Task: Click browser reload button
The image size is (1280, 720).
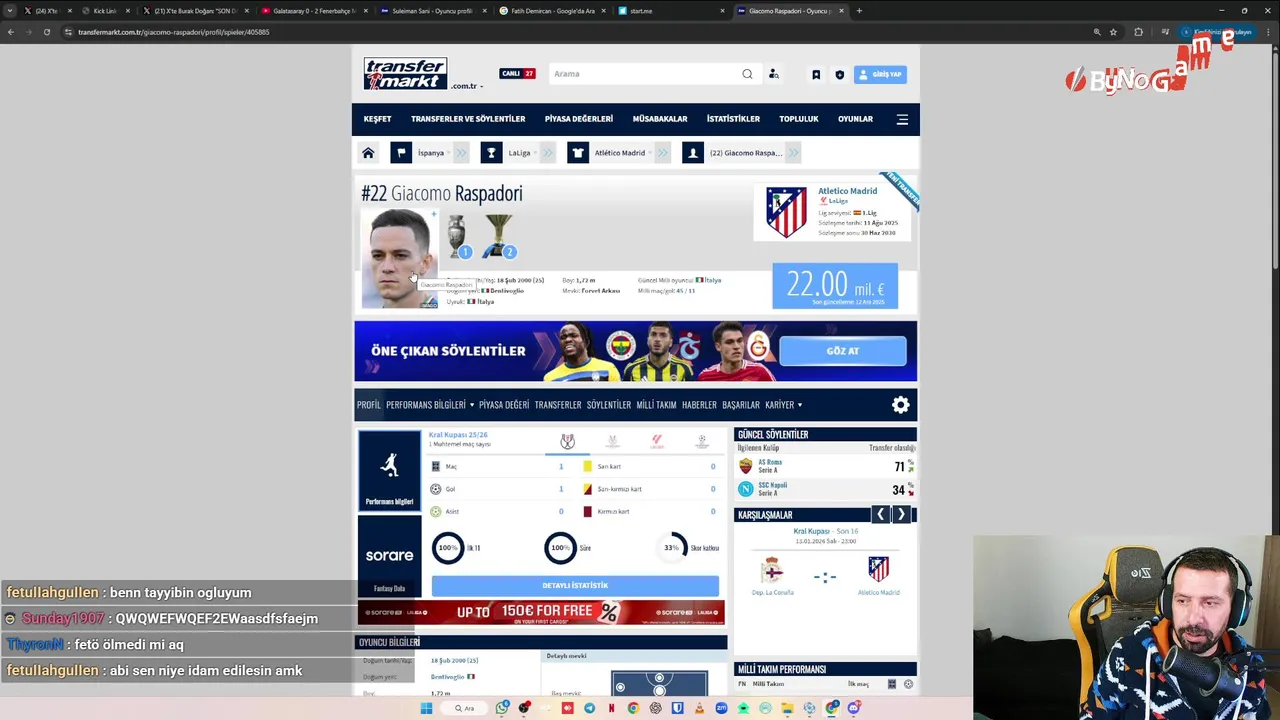Action: (x=46, y=32)
